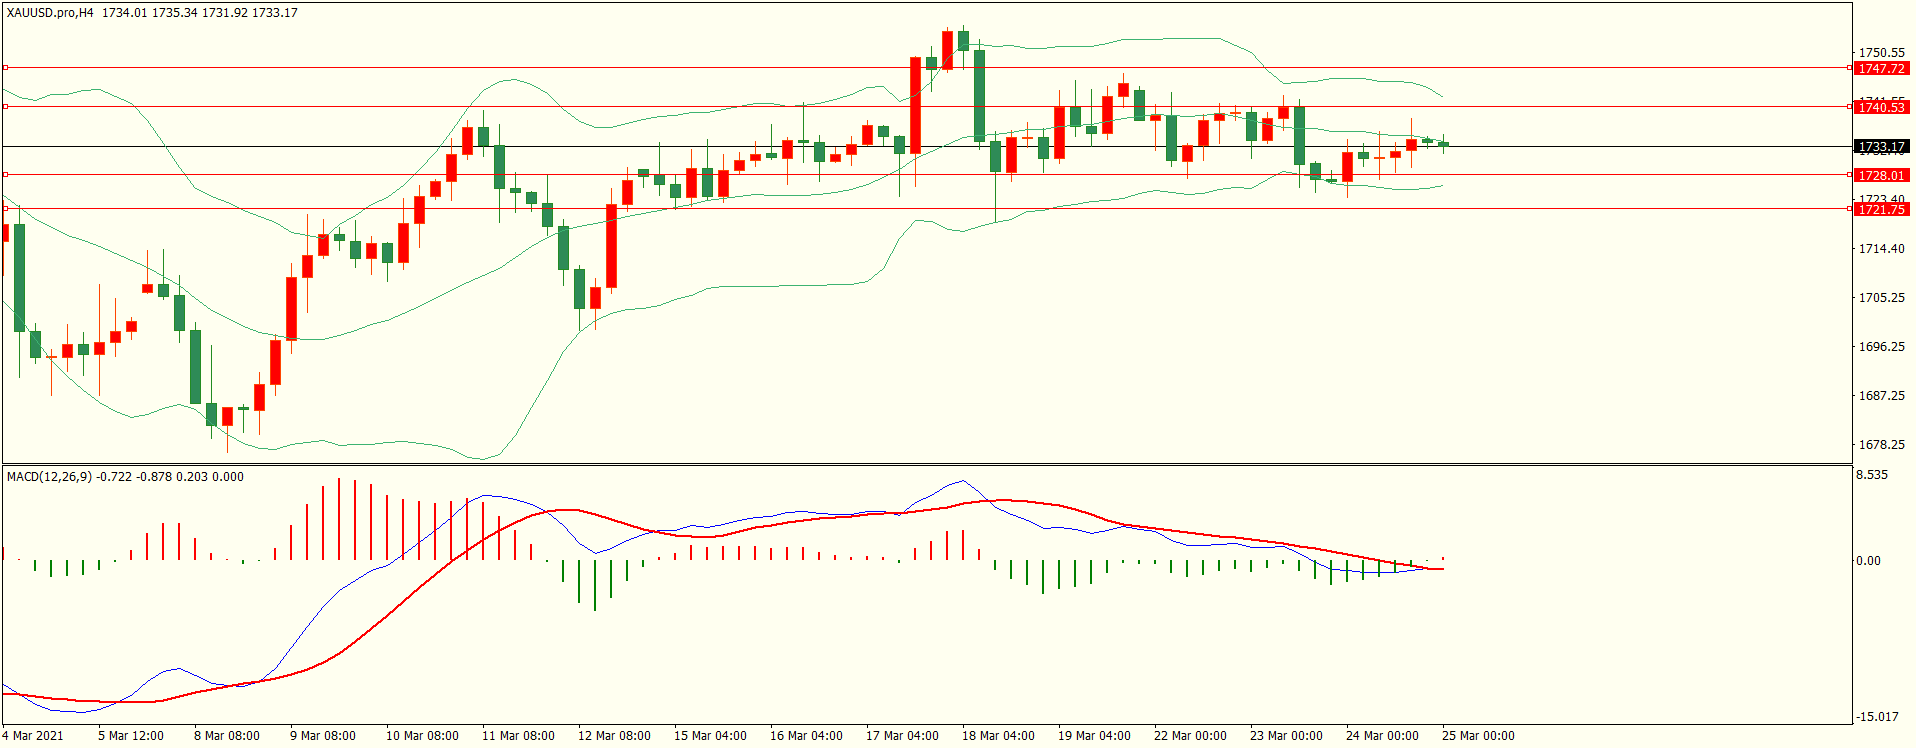Click the 1728.01 price level label
Screen dimensions: 1916x748
click(1881, 175)
